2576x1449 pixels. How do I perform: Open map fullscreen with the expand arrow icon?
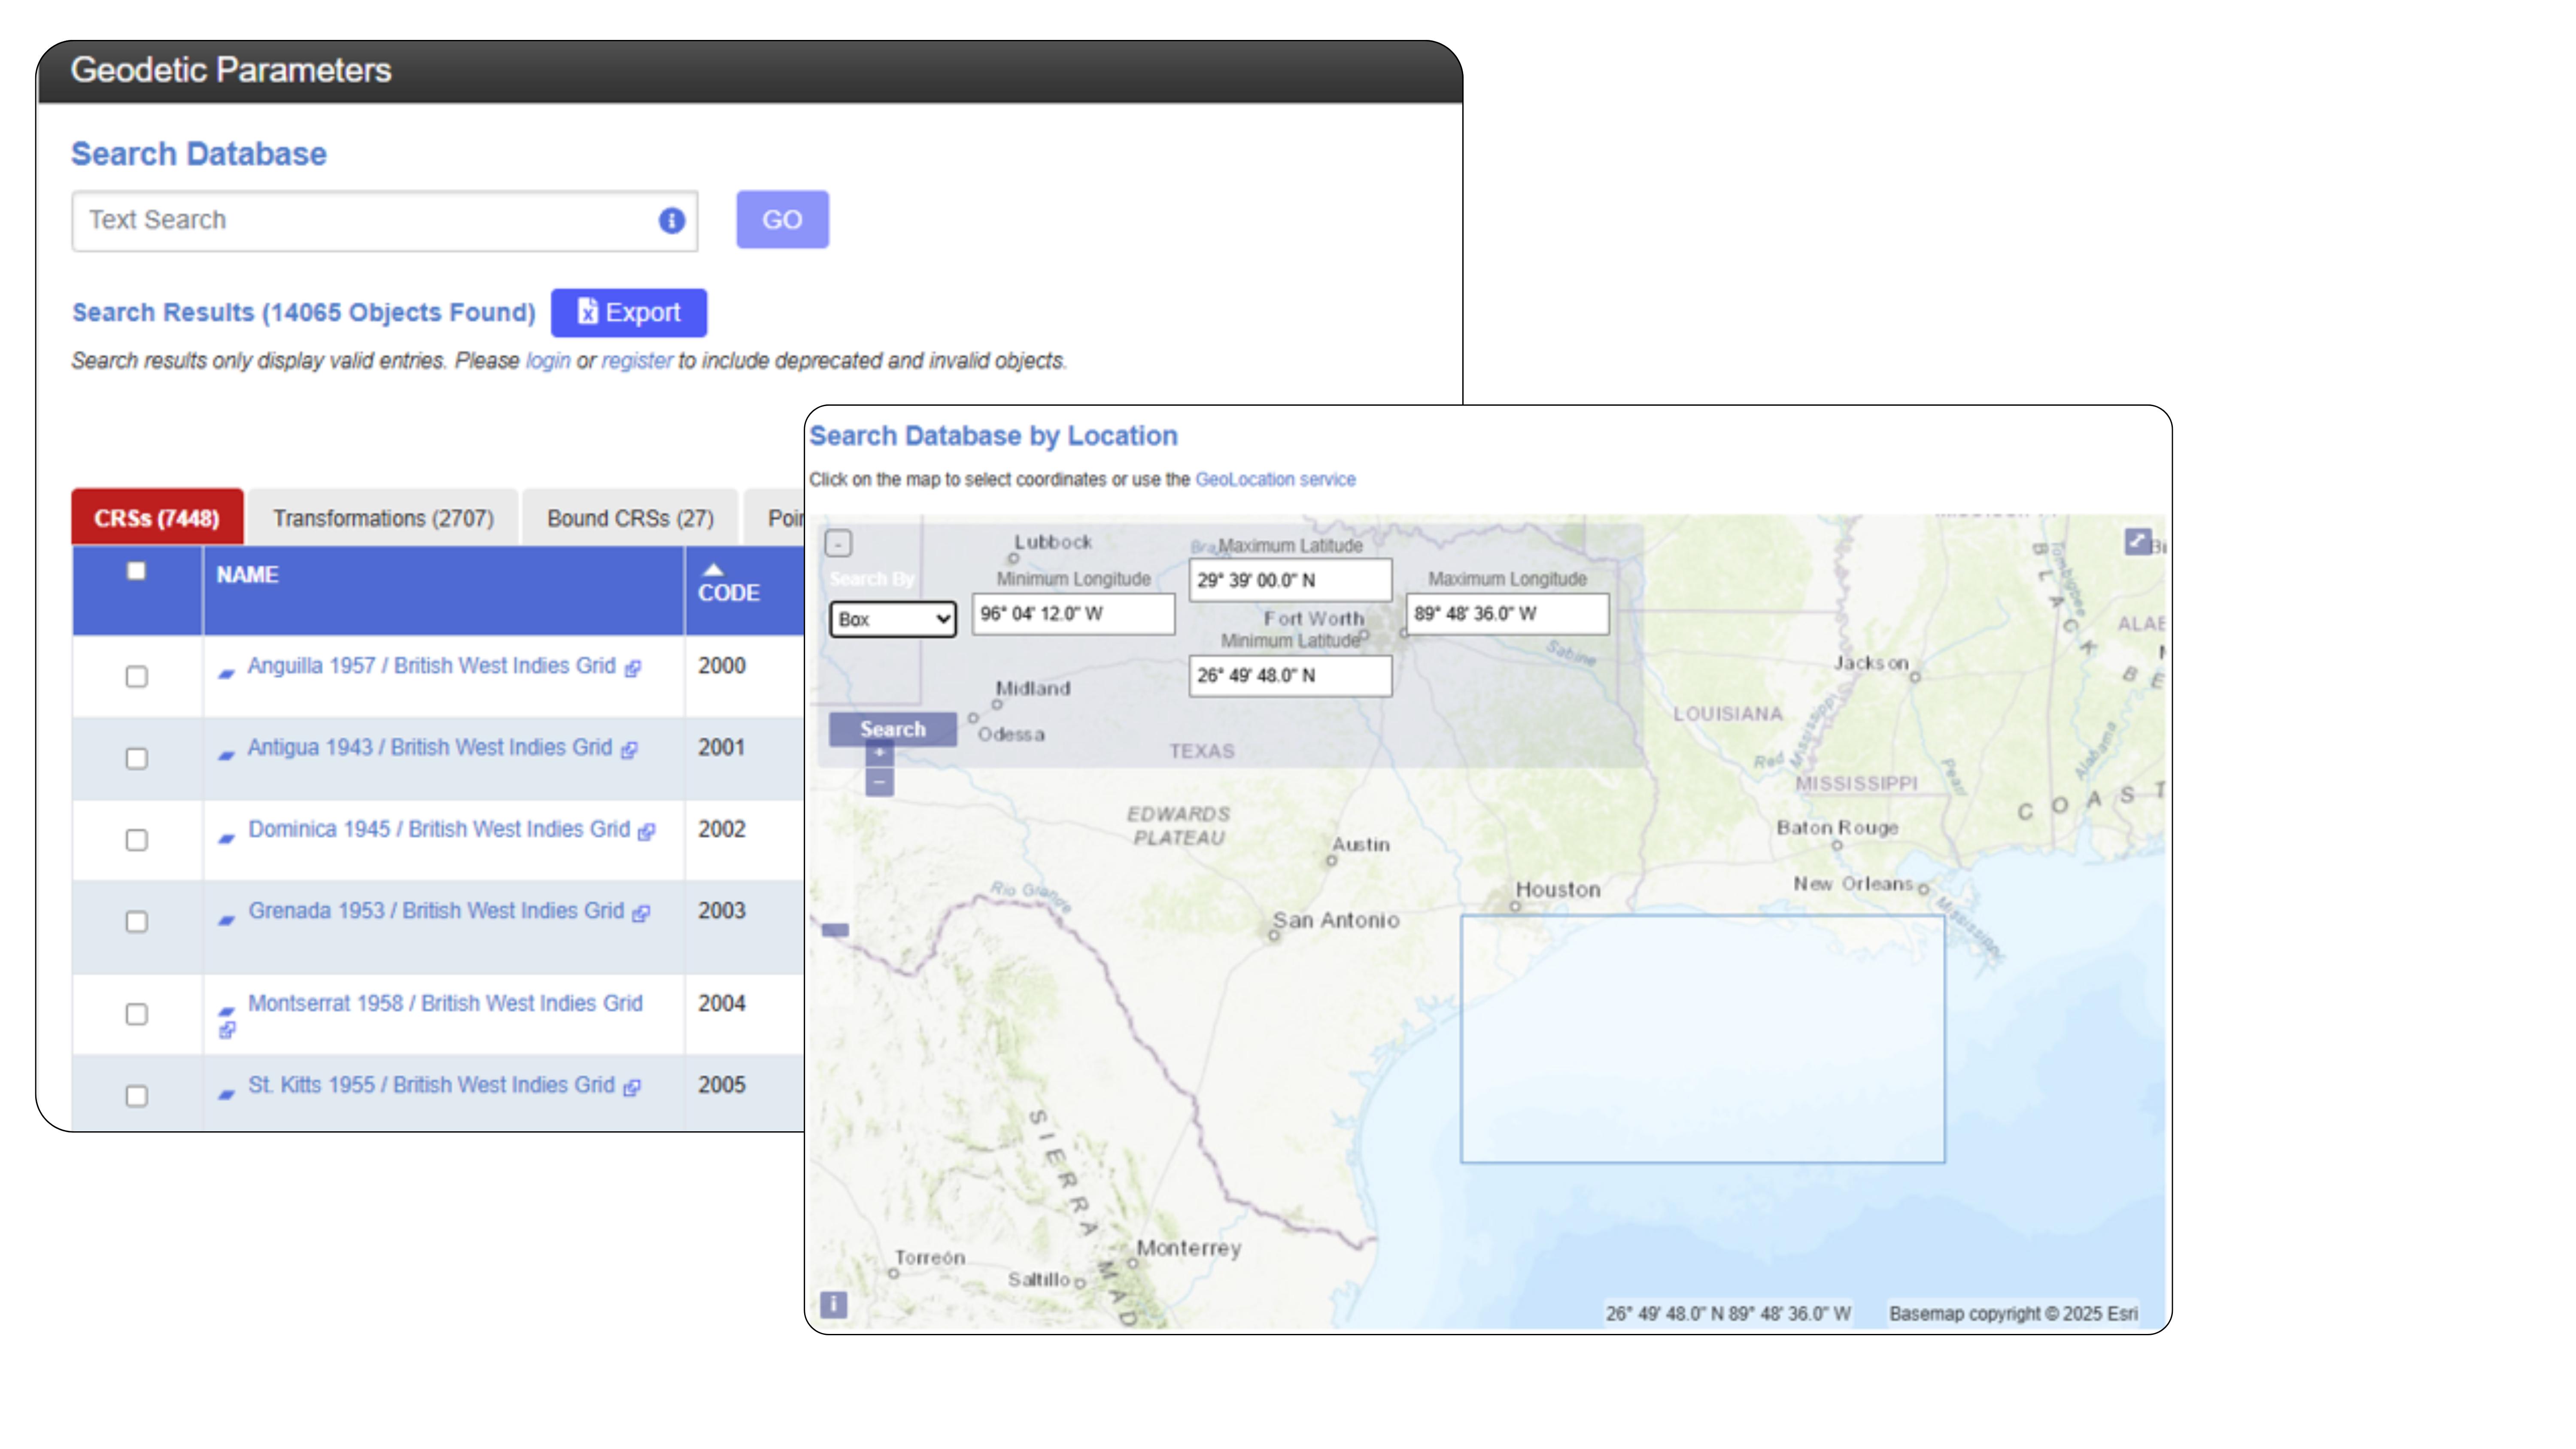click(2139, 542)
